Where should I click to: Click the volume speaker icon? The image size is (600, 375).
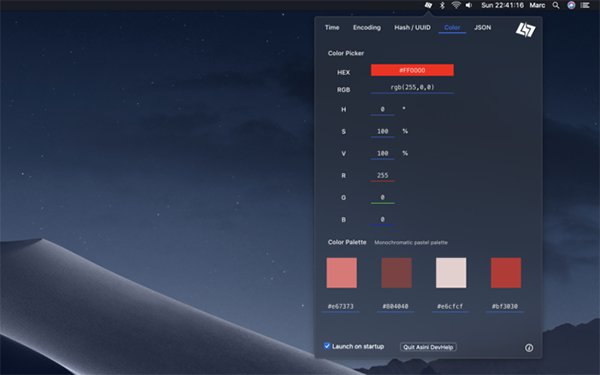469,5
